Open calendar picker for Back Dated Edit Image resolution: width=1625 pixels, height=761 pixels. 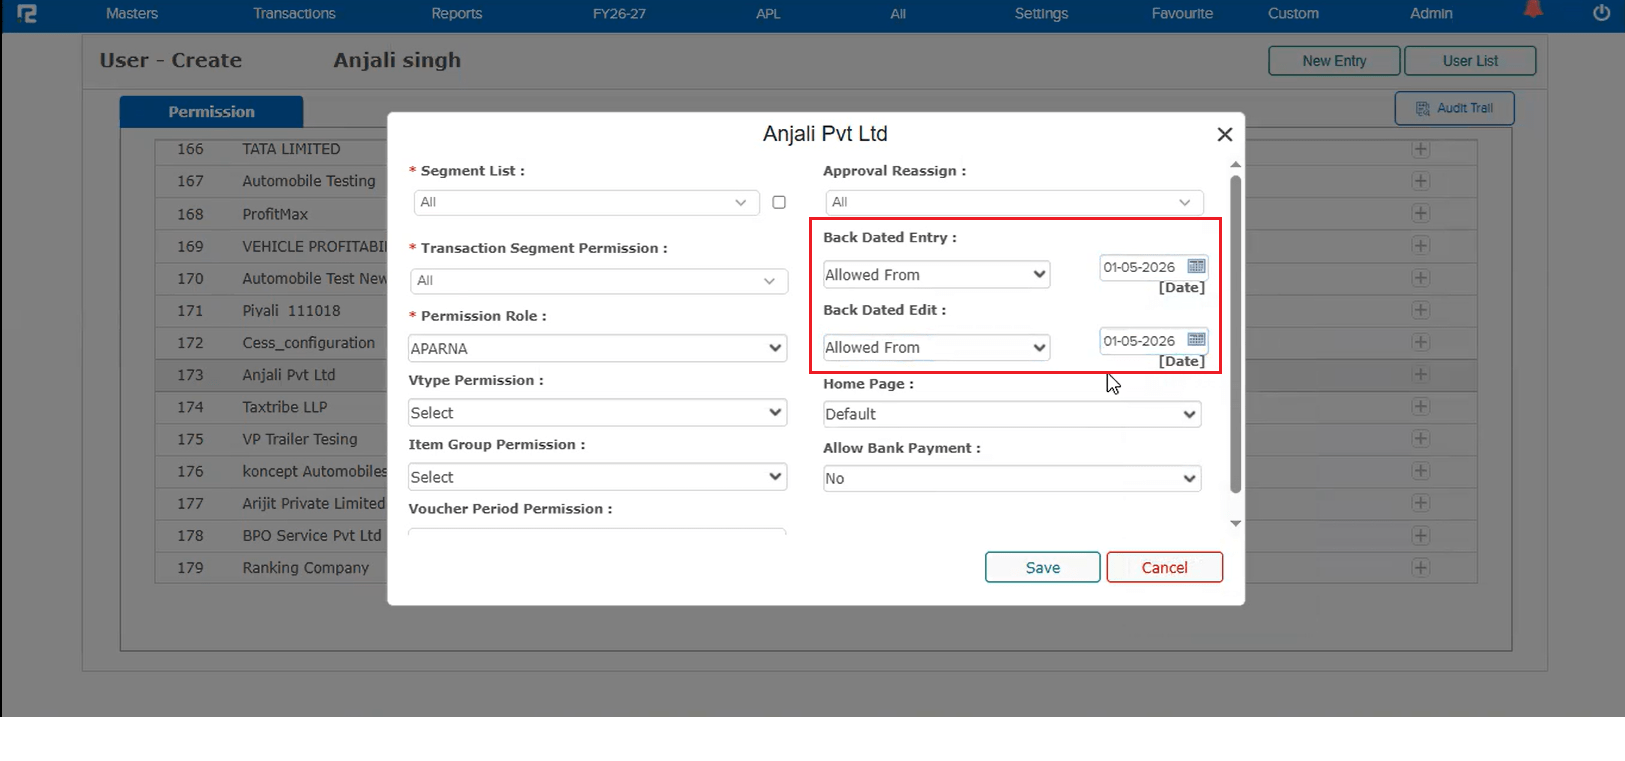coord(1196,340)
